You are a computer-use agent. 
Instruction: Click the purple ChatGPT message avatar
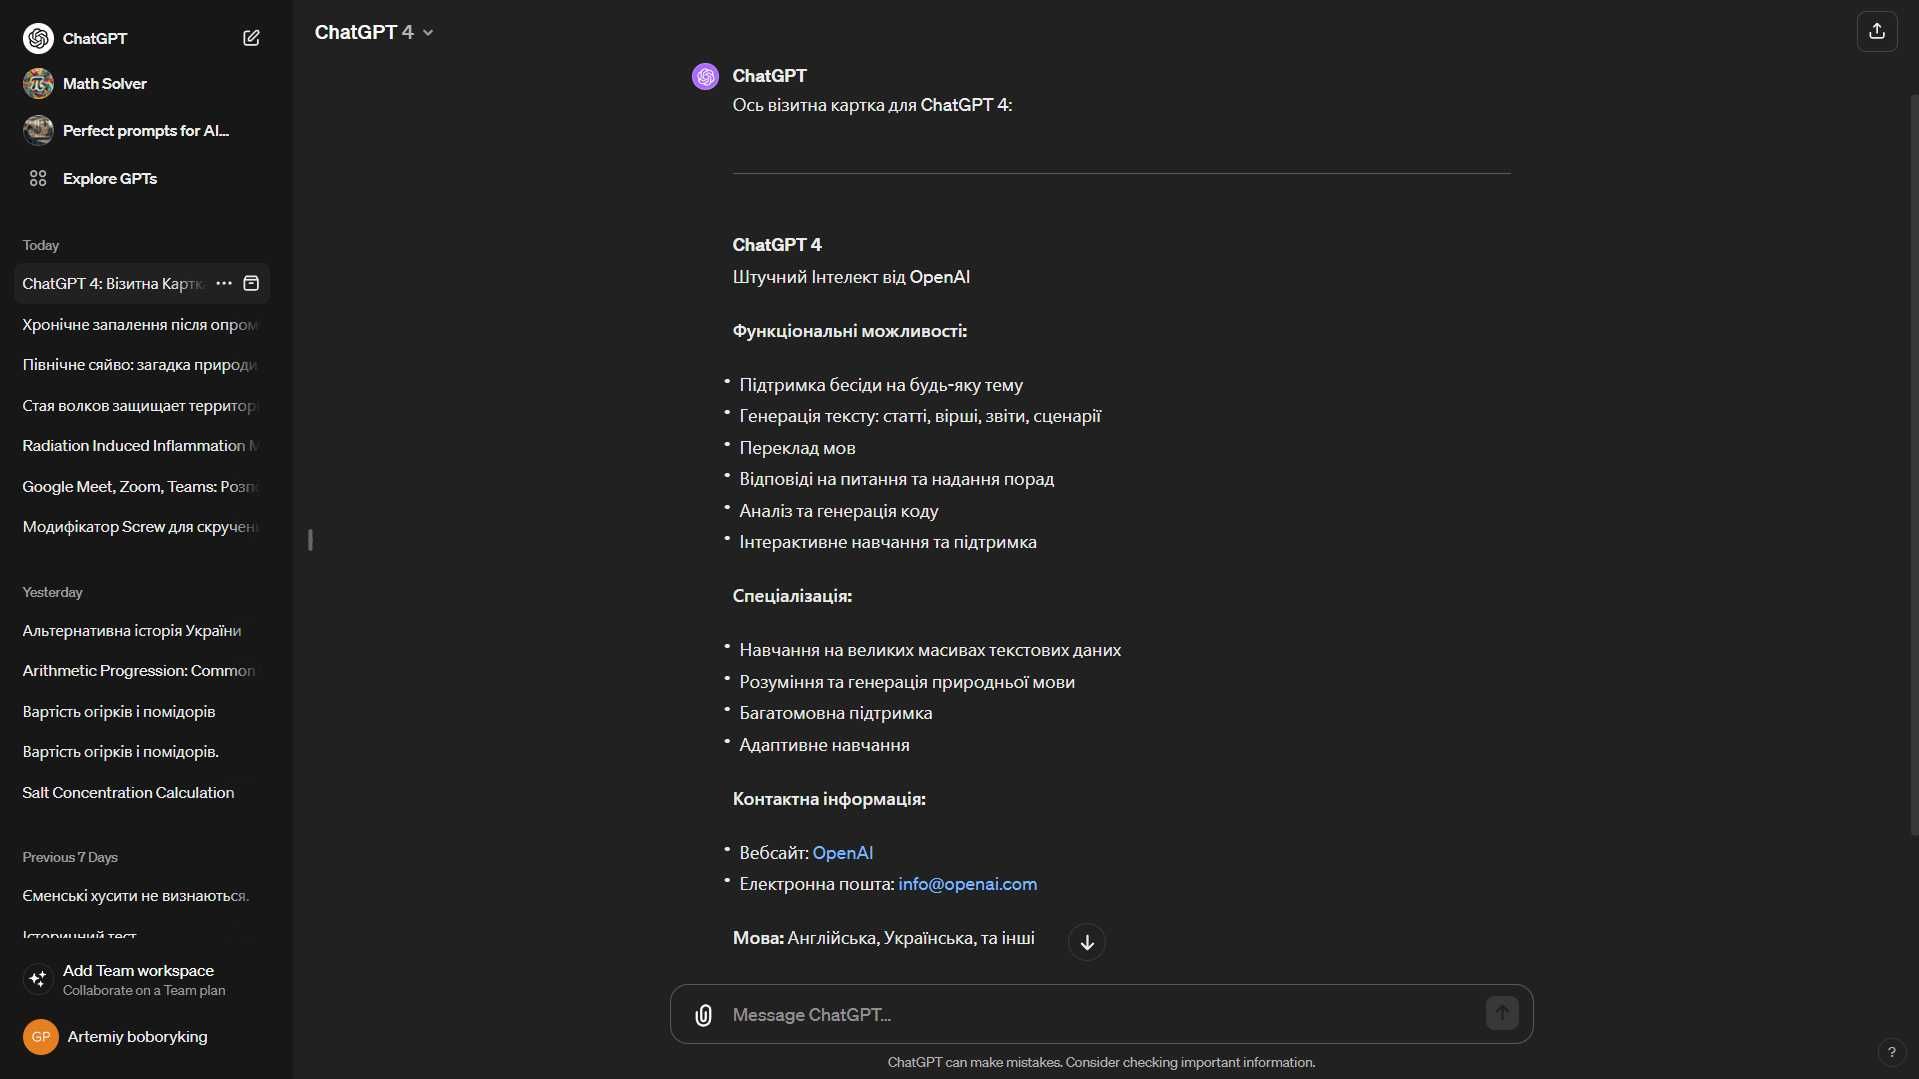(x=705, y=76)
